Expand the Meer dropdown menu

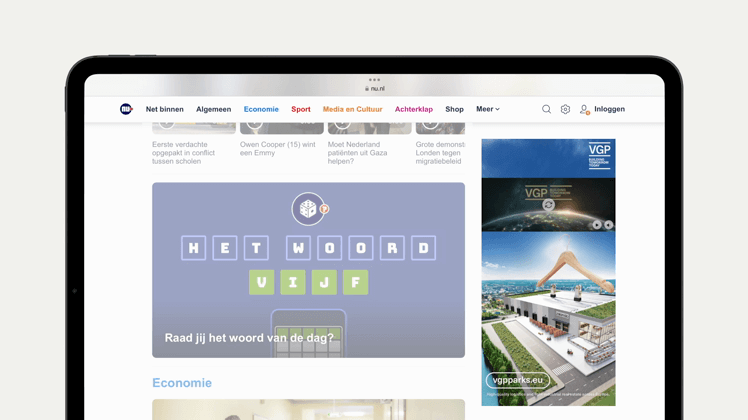487,109
